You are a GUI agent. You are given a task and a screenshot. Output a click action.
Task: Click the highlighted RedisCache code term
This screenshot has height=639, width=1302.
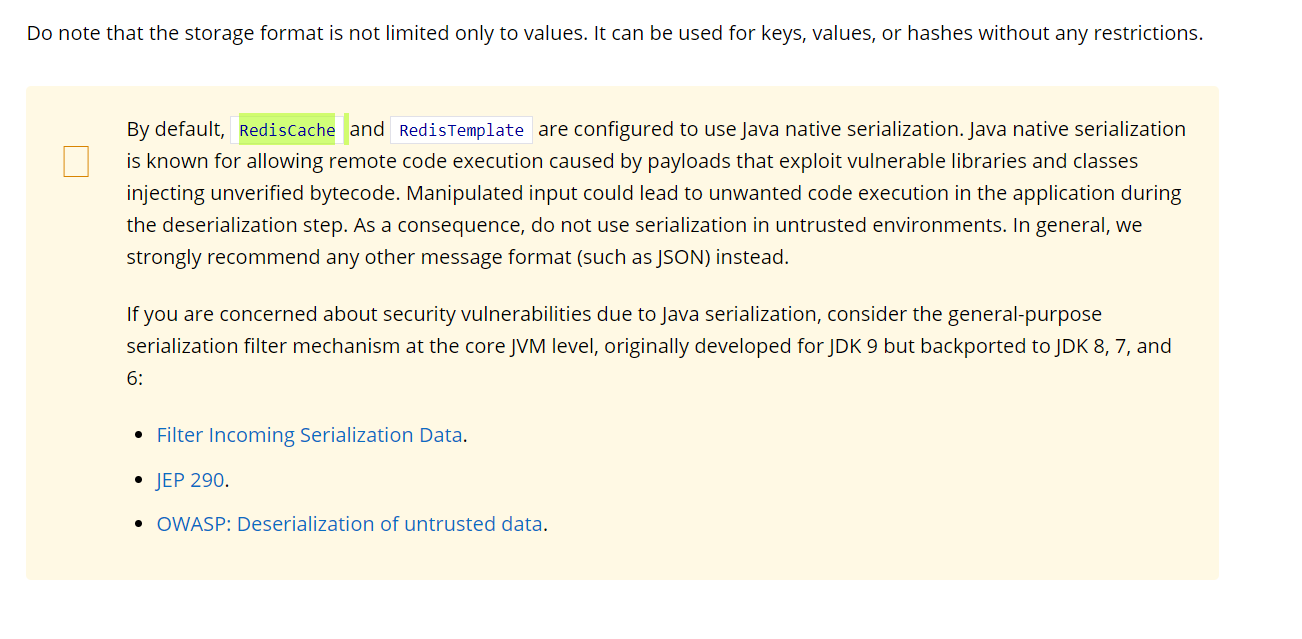click(287, 130)
